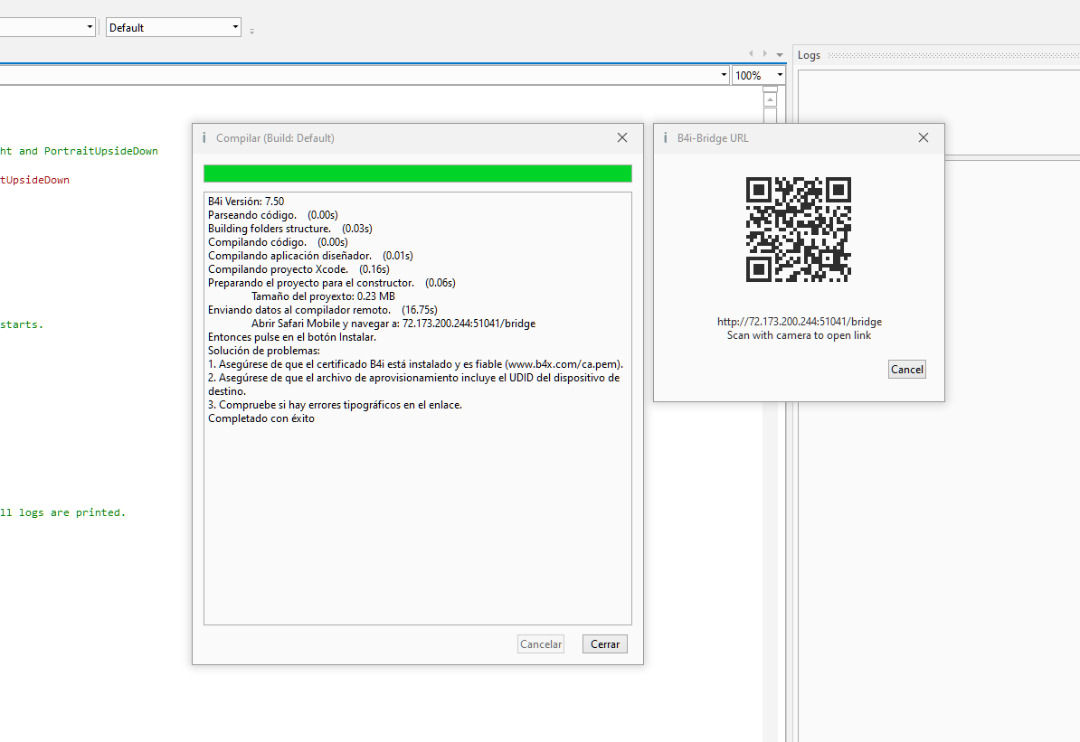Expand the sub selector dropdown left of zoom
This screenshot has width=1080, height=742.
pos(723,75)
